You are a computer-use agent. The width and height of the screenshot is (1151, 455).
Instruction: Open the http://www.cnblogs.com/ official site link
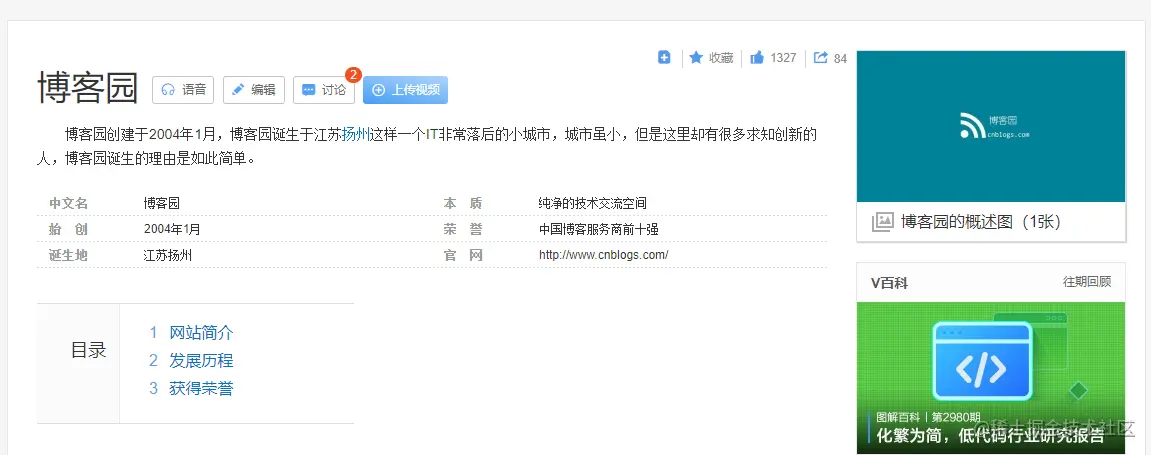603,255
